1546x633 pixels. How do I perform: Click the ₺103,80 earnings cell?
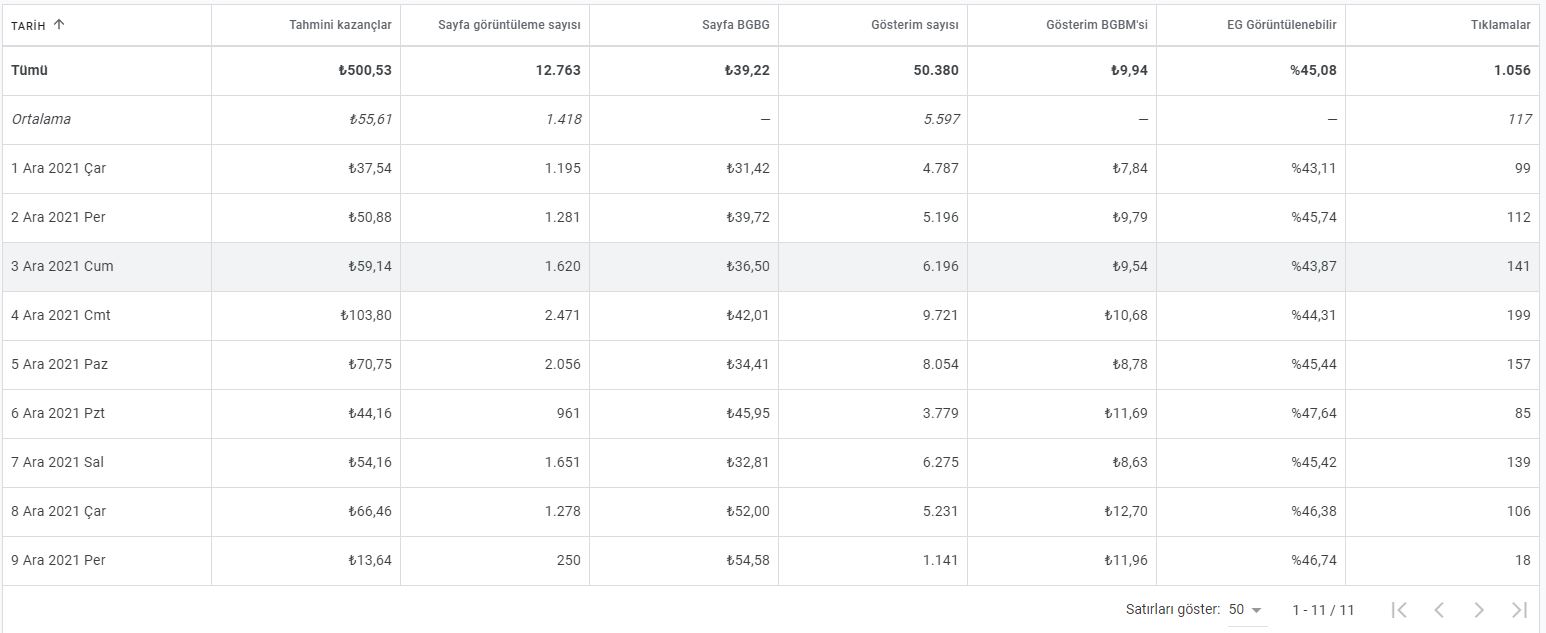pyautogui.click(x=366, y=315)
